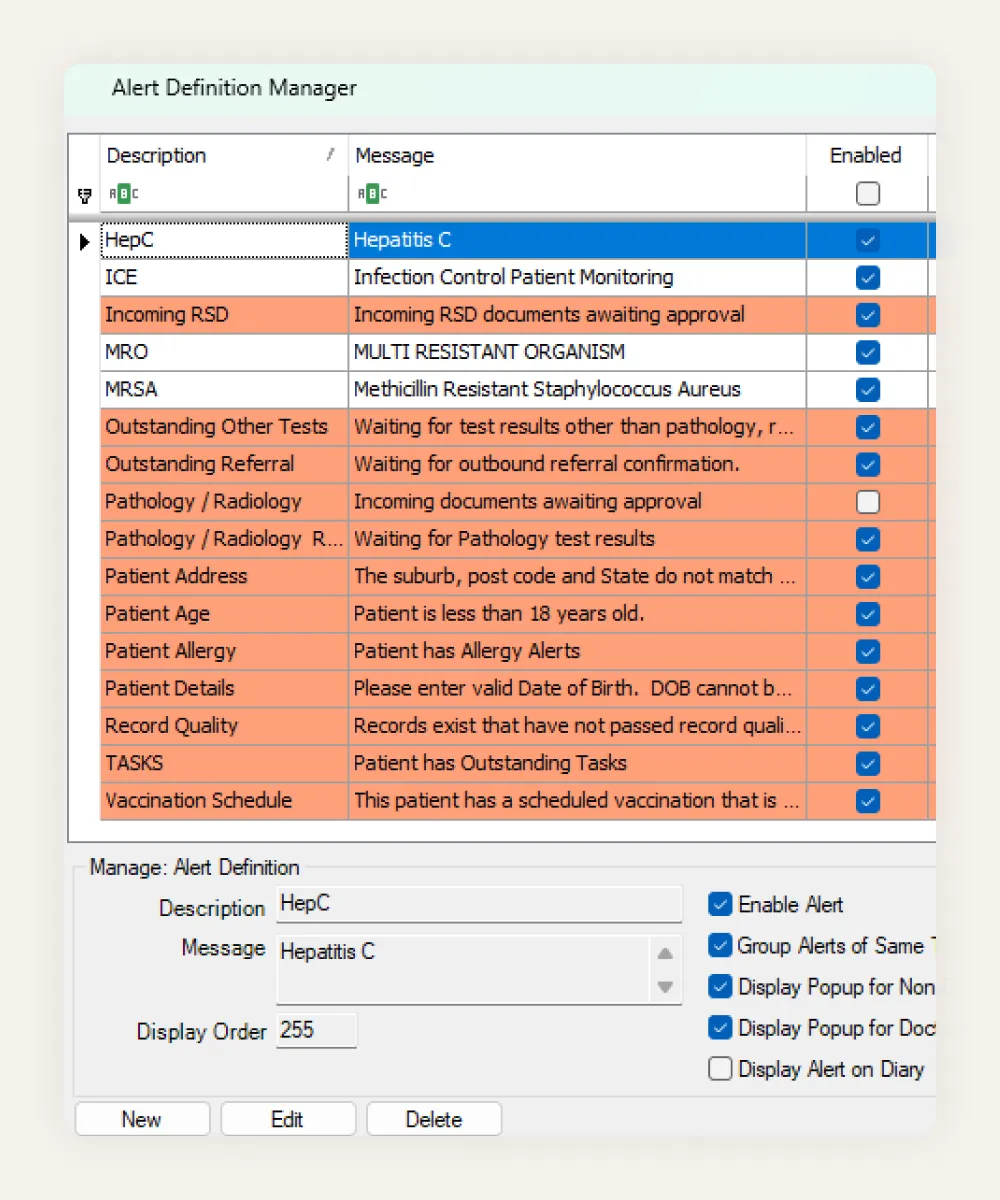This screenshot has height=1200, width=1000.
Task: Click the filter icon under the Description header
Action: 124,194
